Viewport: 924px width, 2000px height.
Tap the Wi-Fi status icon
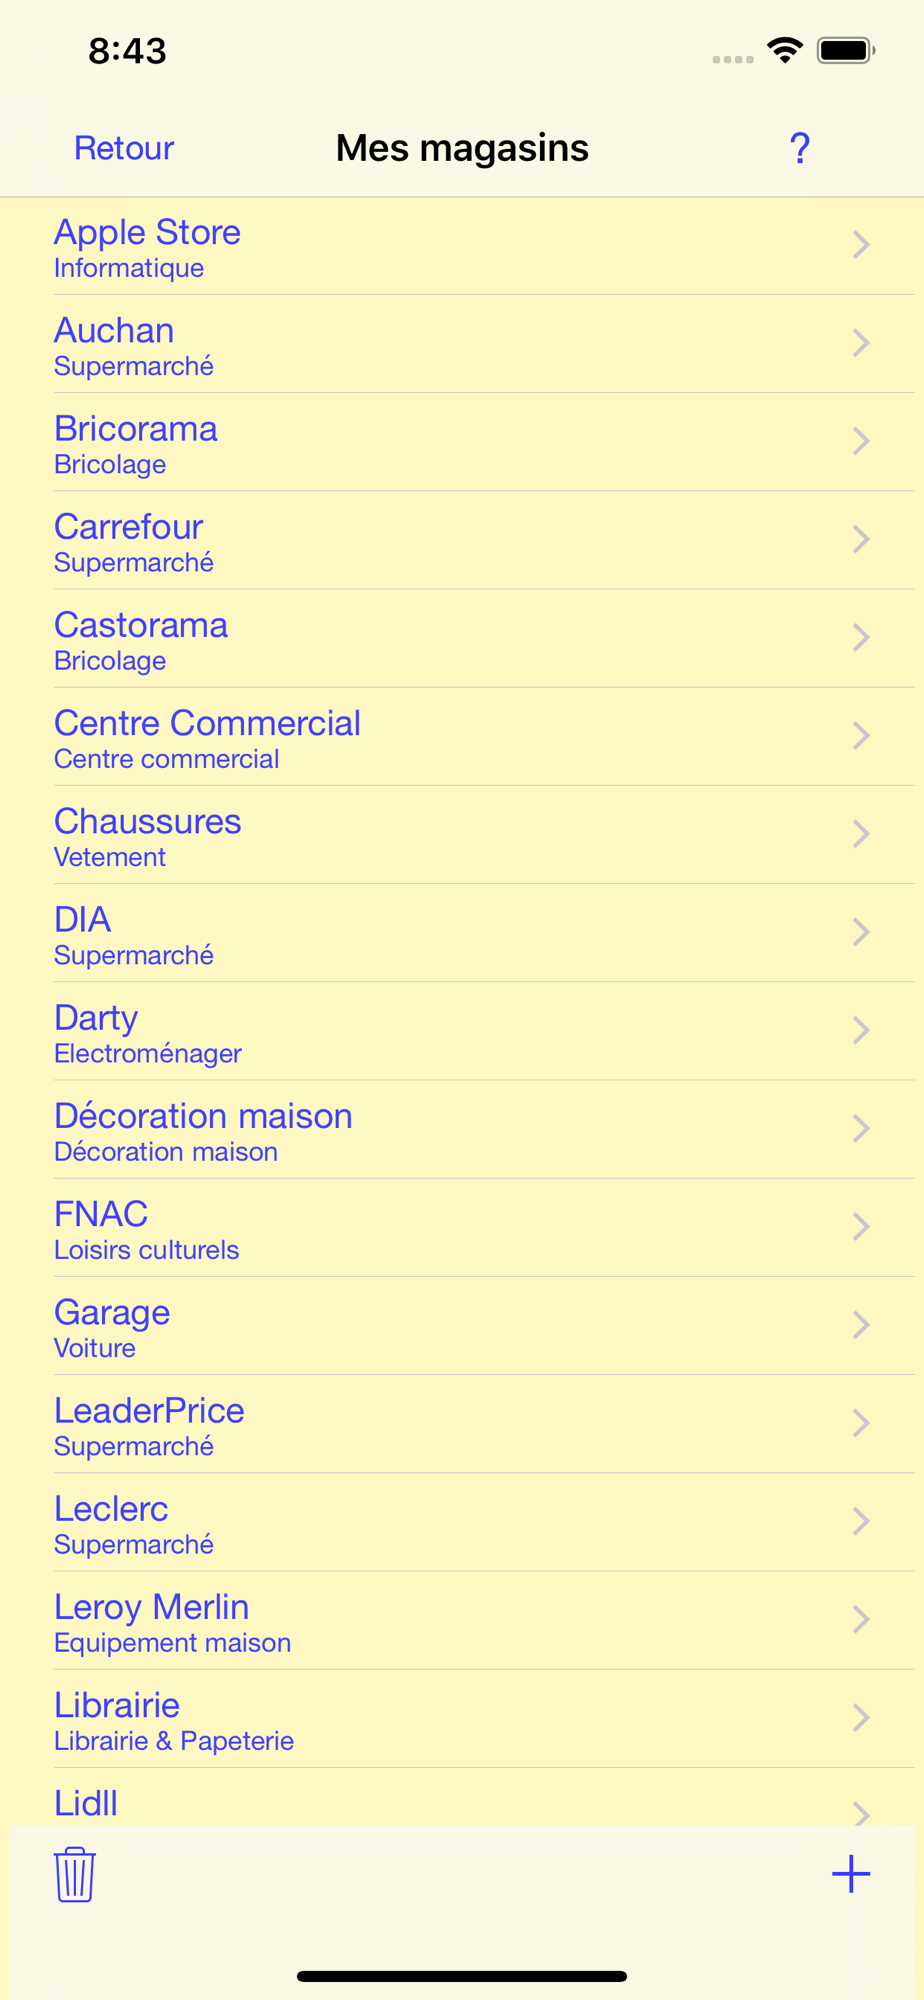785,50
